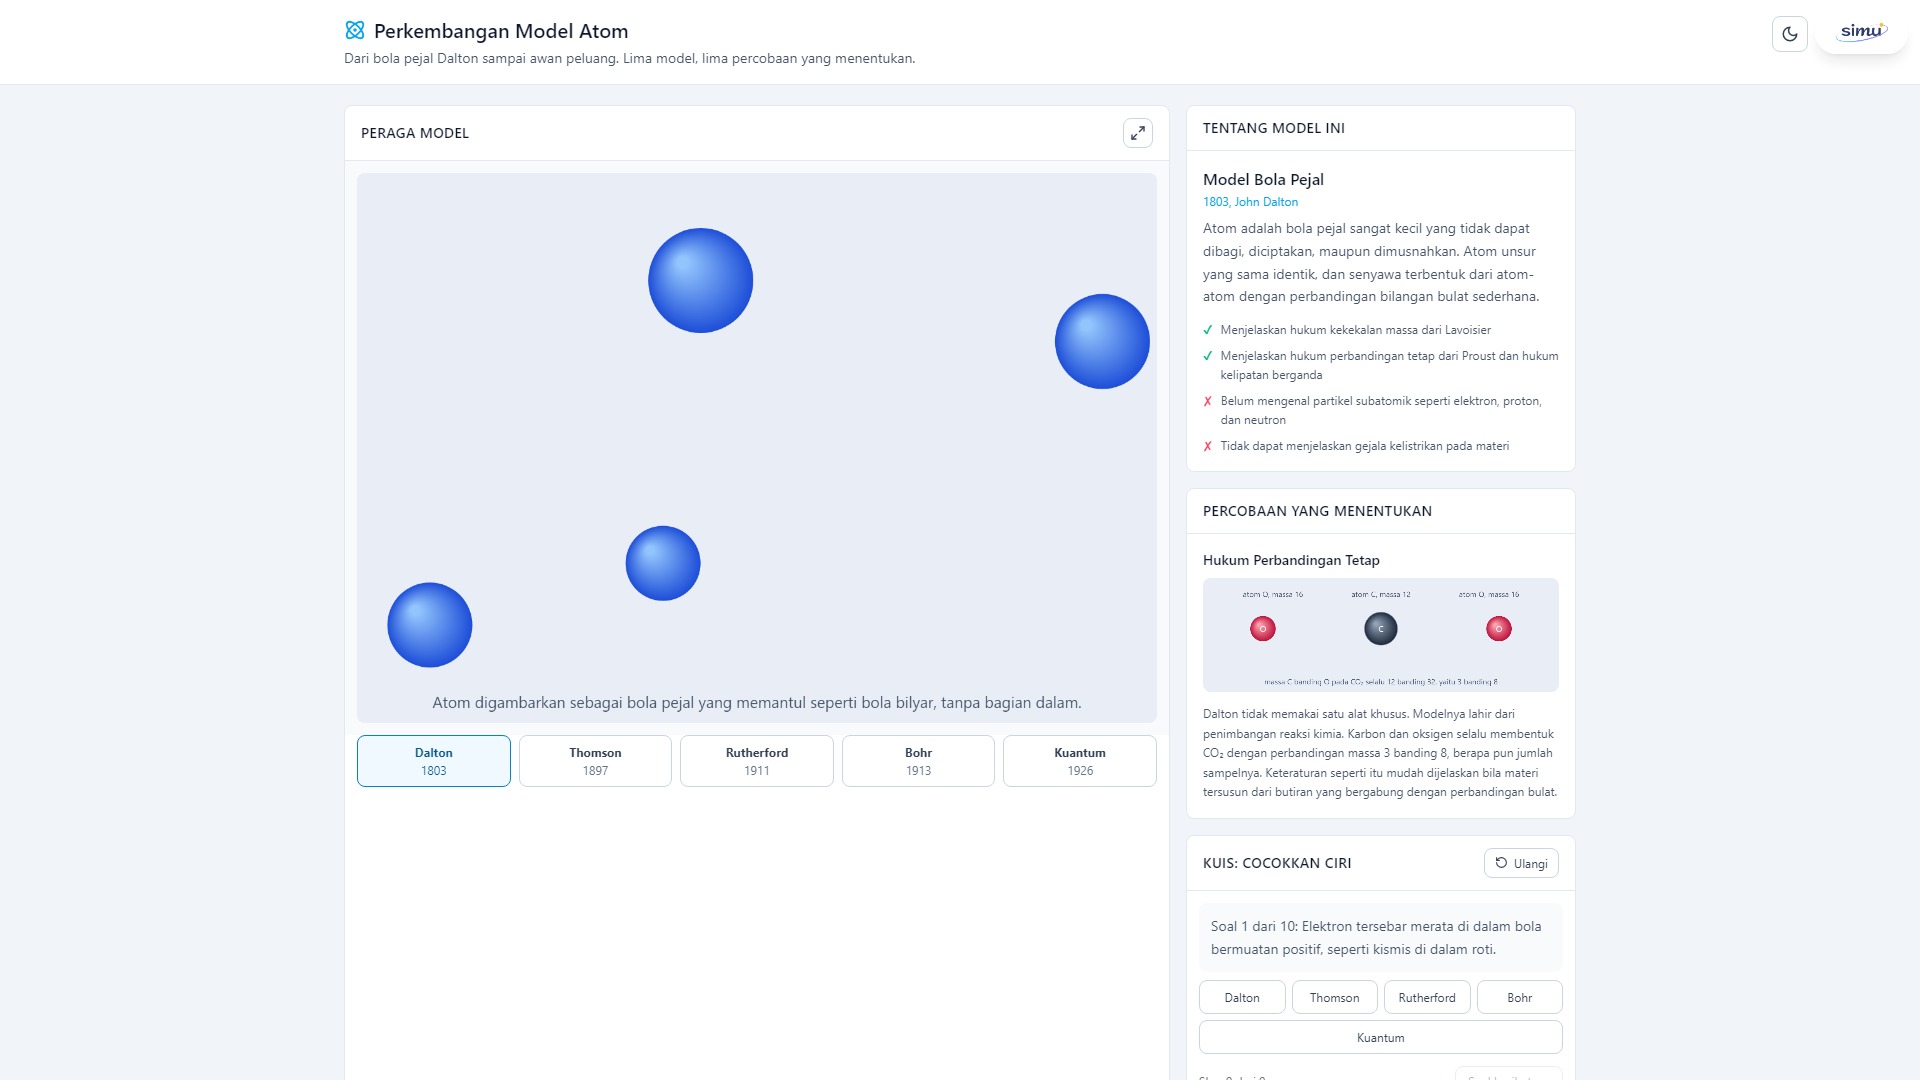The height and width of the screenshot is (1080, 1920).
Task: Pick Kuantum as the quiz answer
Action: [x=1380, y=1037]
